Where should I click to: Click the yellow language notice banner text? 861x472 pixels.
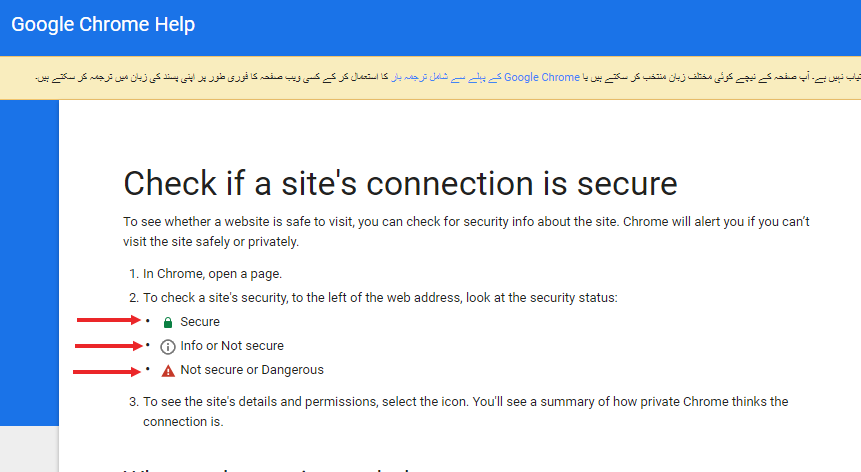(448, 77)
